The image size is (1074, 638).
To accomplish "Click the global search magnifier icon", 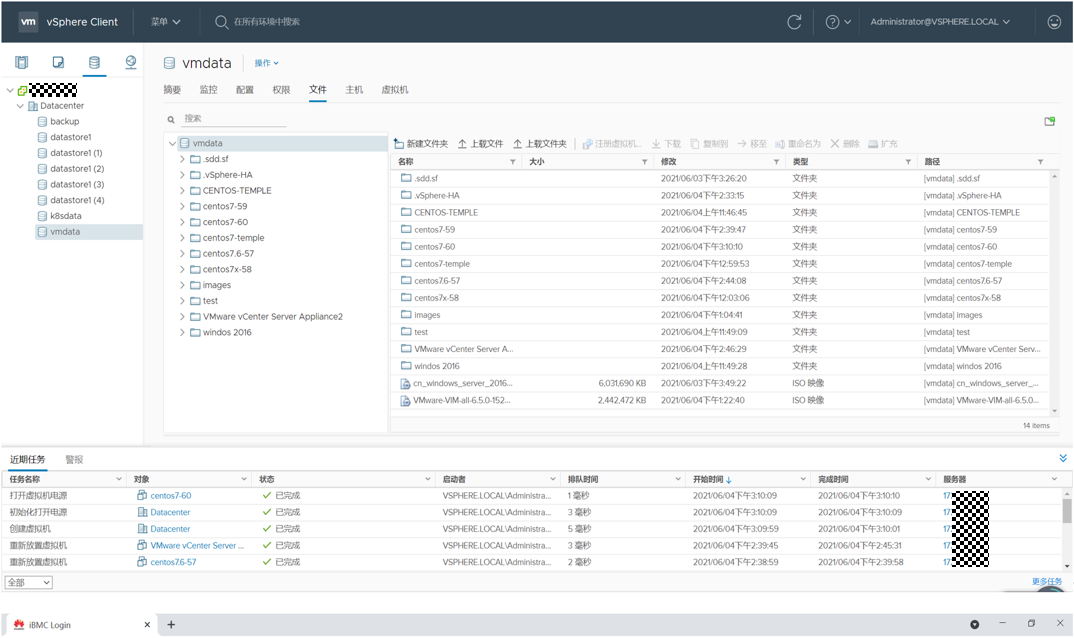I will point(221,22).
